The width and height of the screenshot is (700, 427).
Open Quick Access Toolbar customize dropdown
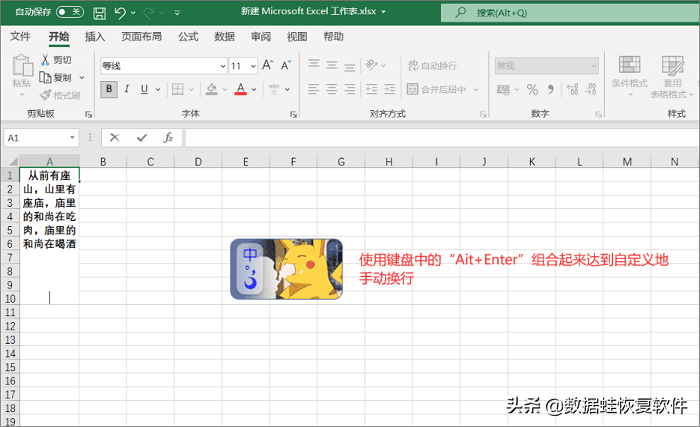[177, 13]
